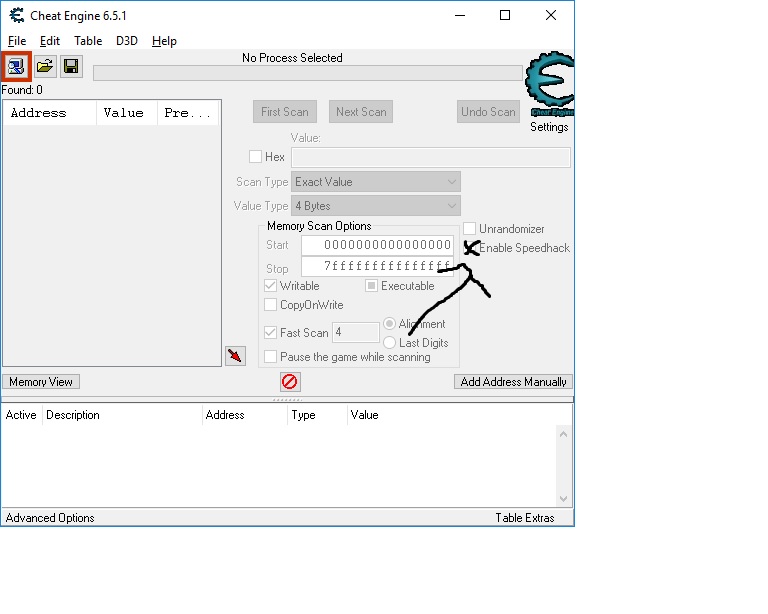Expand the Scan Type dropdown
768x614 pixels.
376,182
